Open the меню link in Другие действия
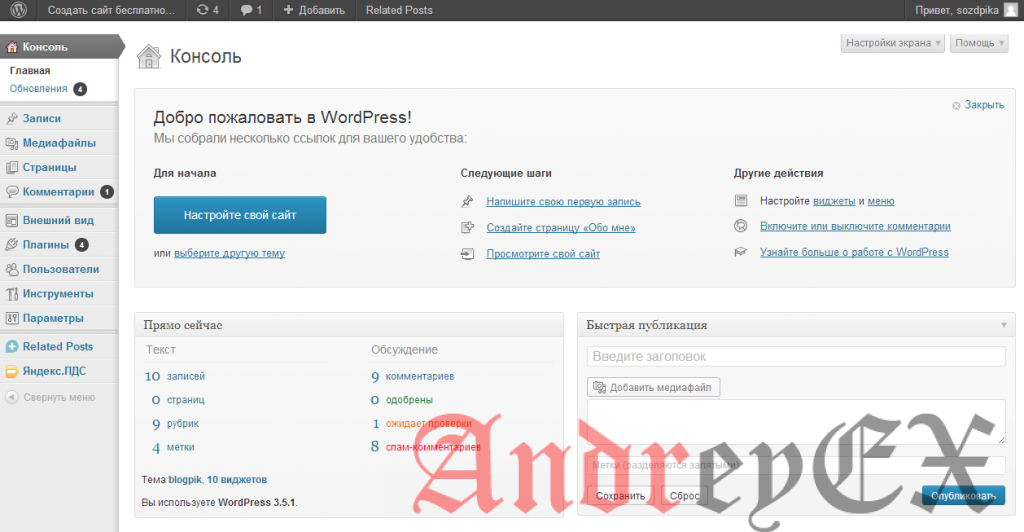Image resolution: width=1024 pixels, height=532 pixels. click(x=880, y=201)
